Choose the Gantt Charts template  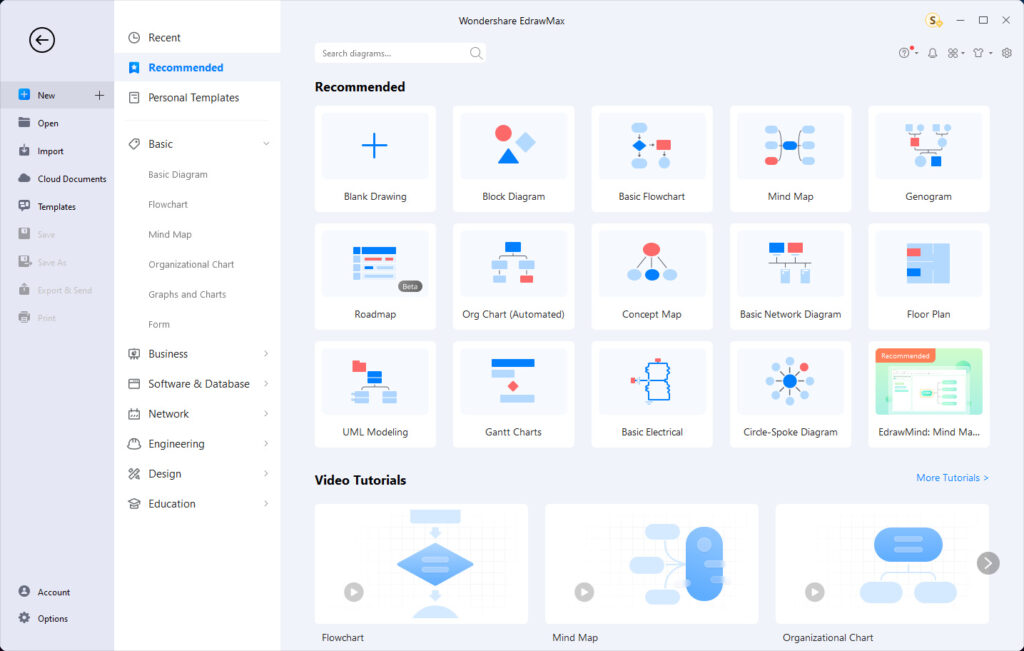(x=513, y=394)
